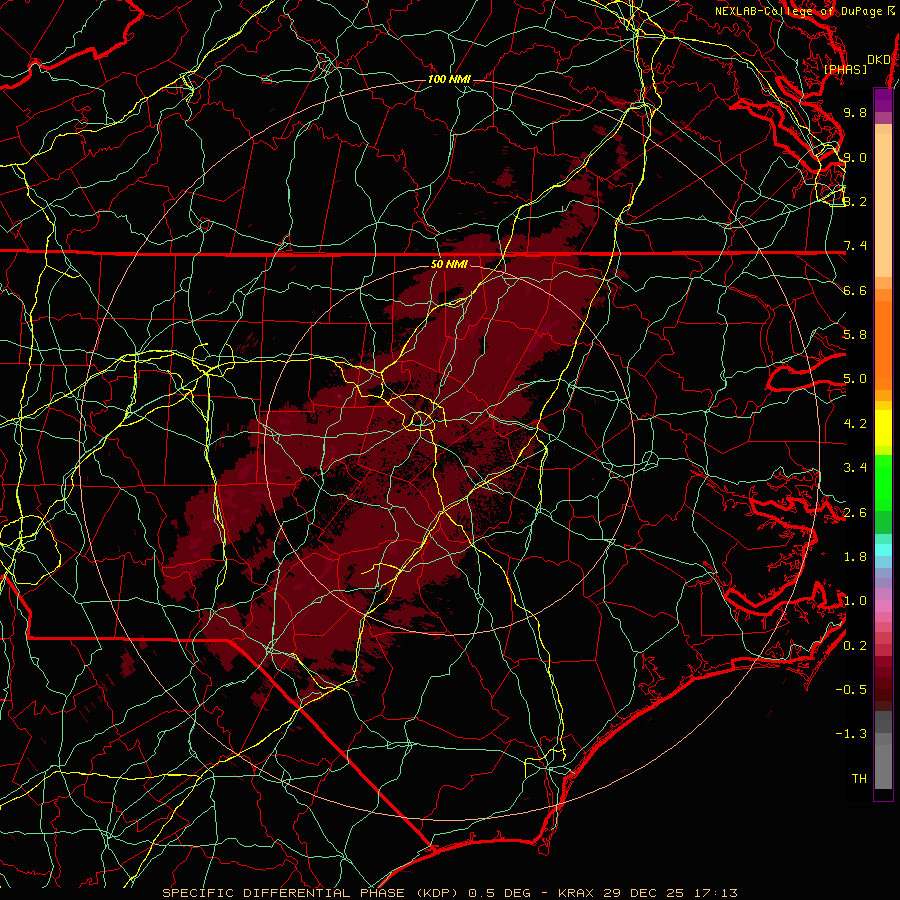
Task: Click the -0.5 legend value
Action: pyautogui.click(x=851, y=690)
